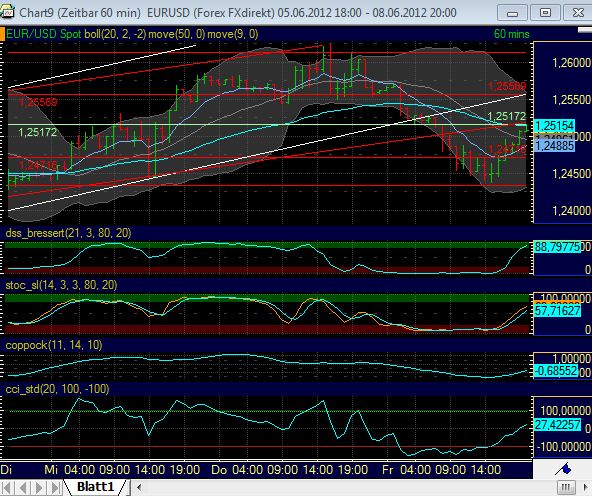592x496 pixels.
Task: Minimize the Chart9 window
Action: 512,13
